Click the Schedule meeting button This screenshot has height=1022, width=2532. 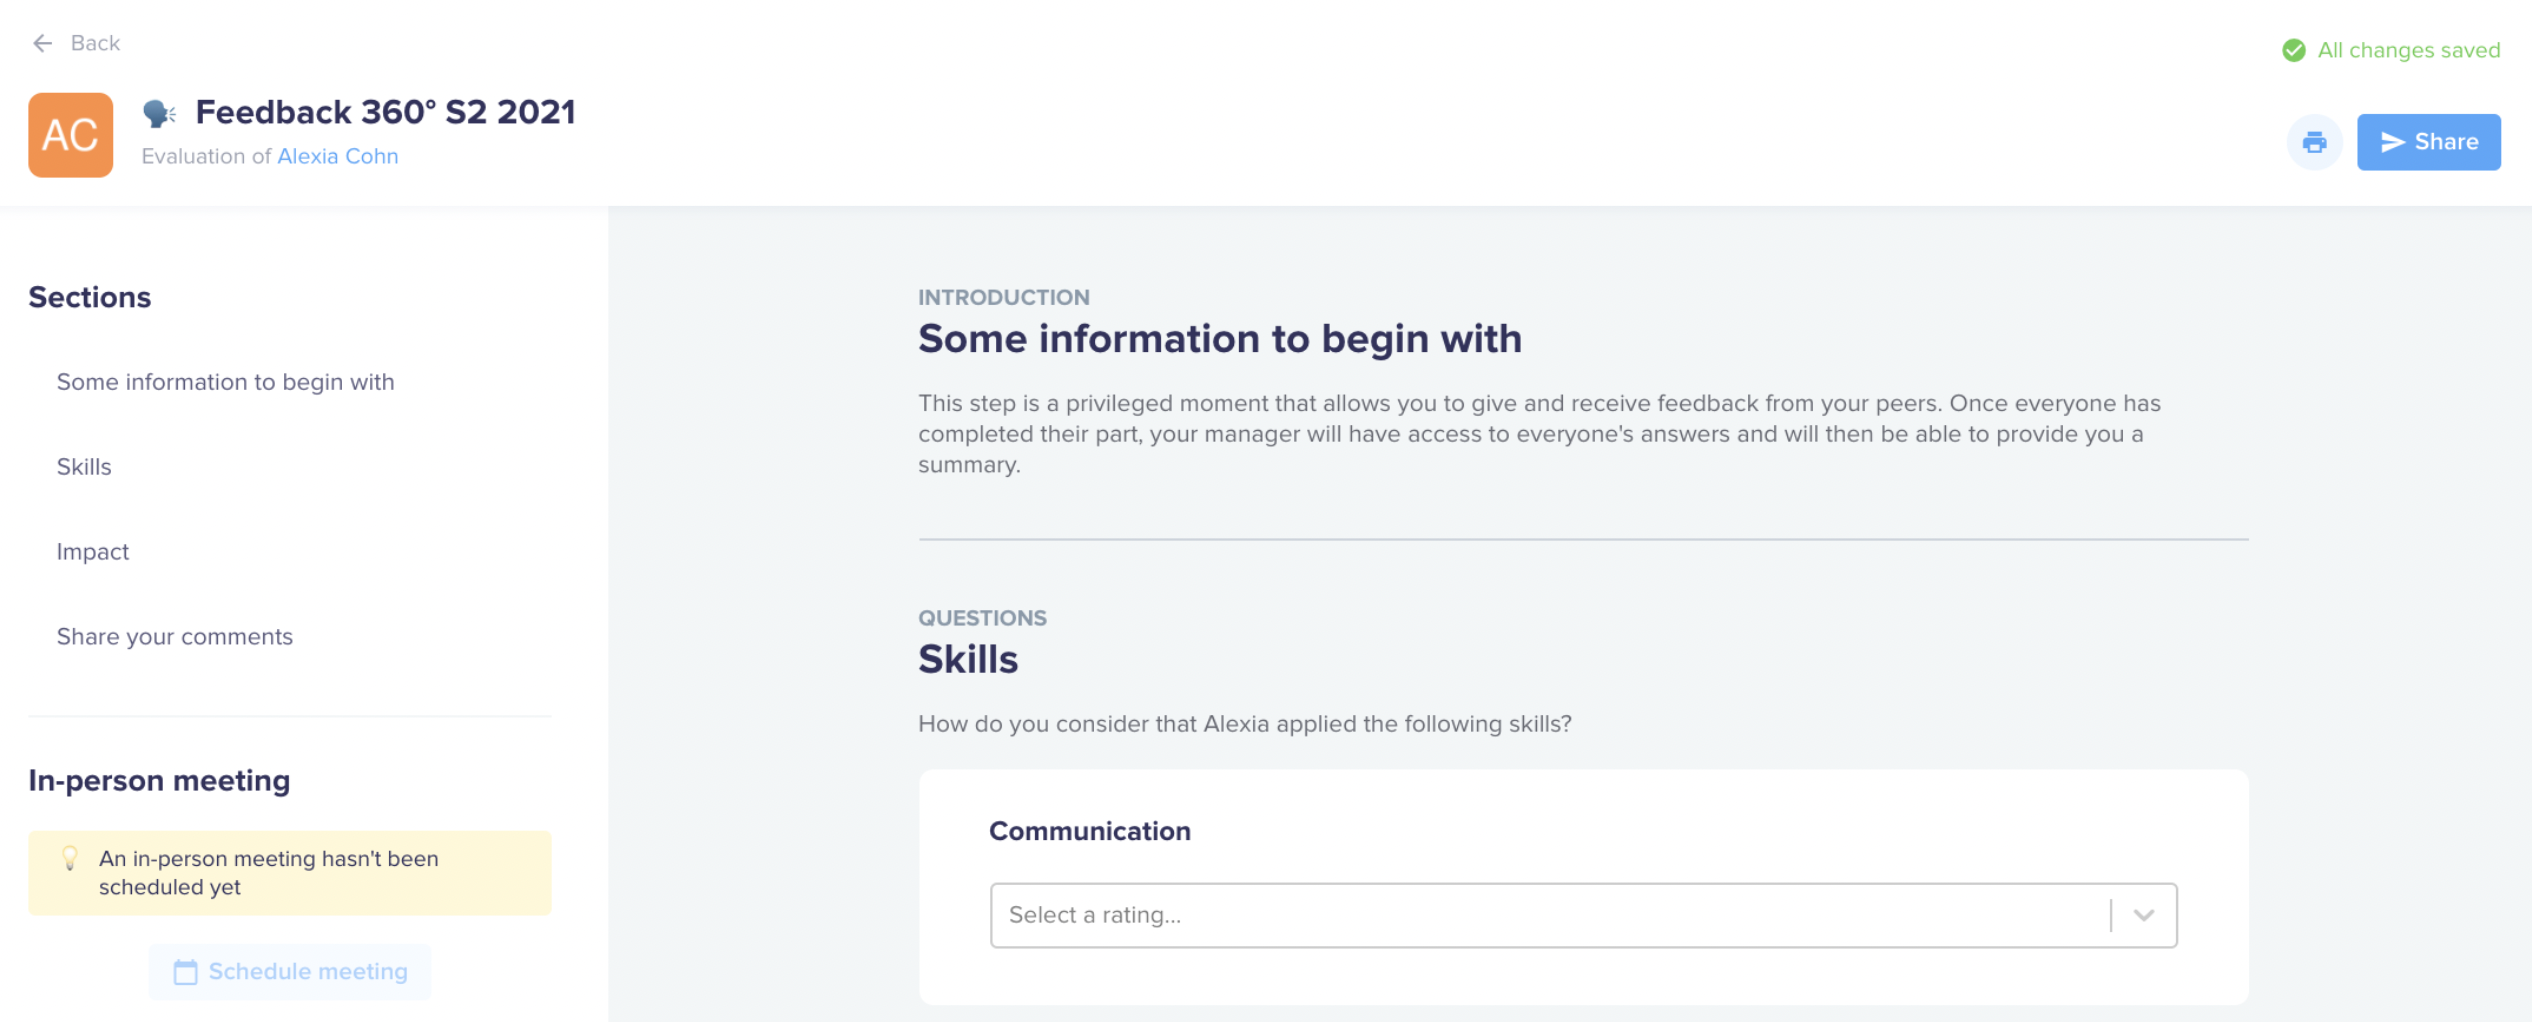click(x=290, y=972)
